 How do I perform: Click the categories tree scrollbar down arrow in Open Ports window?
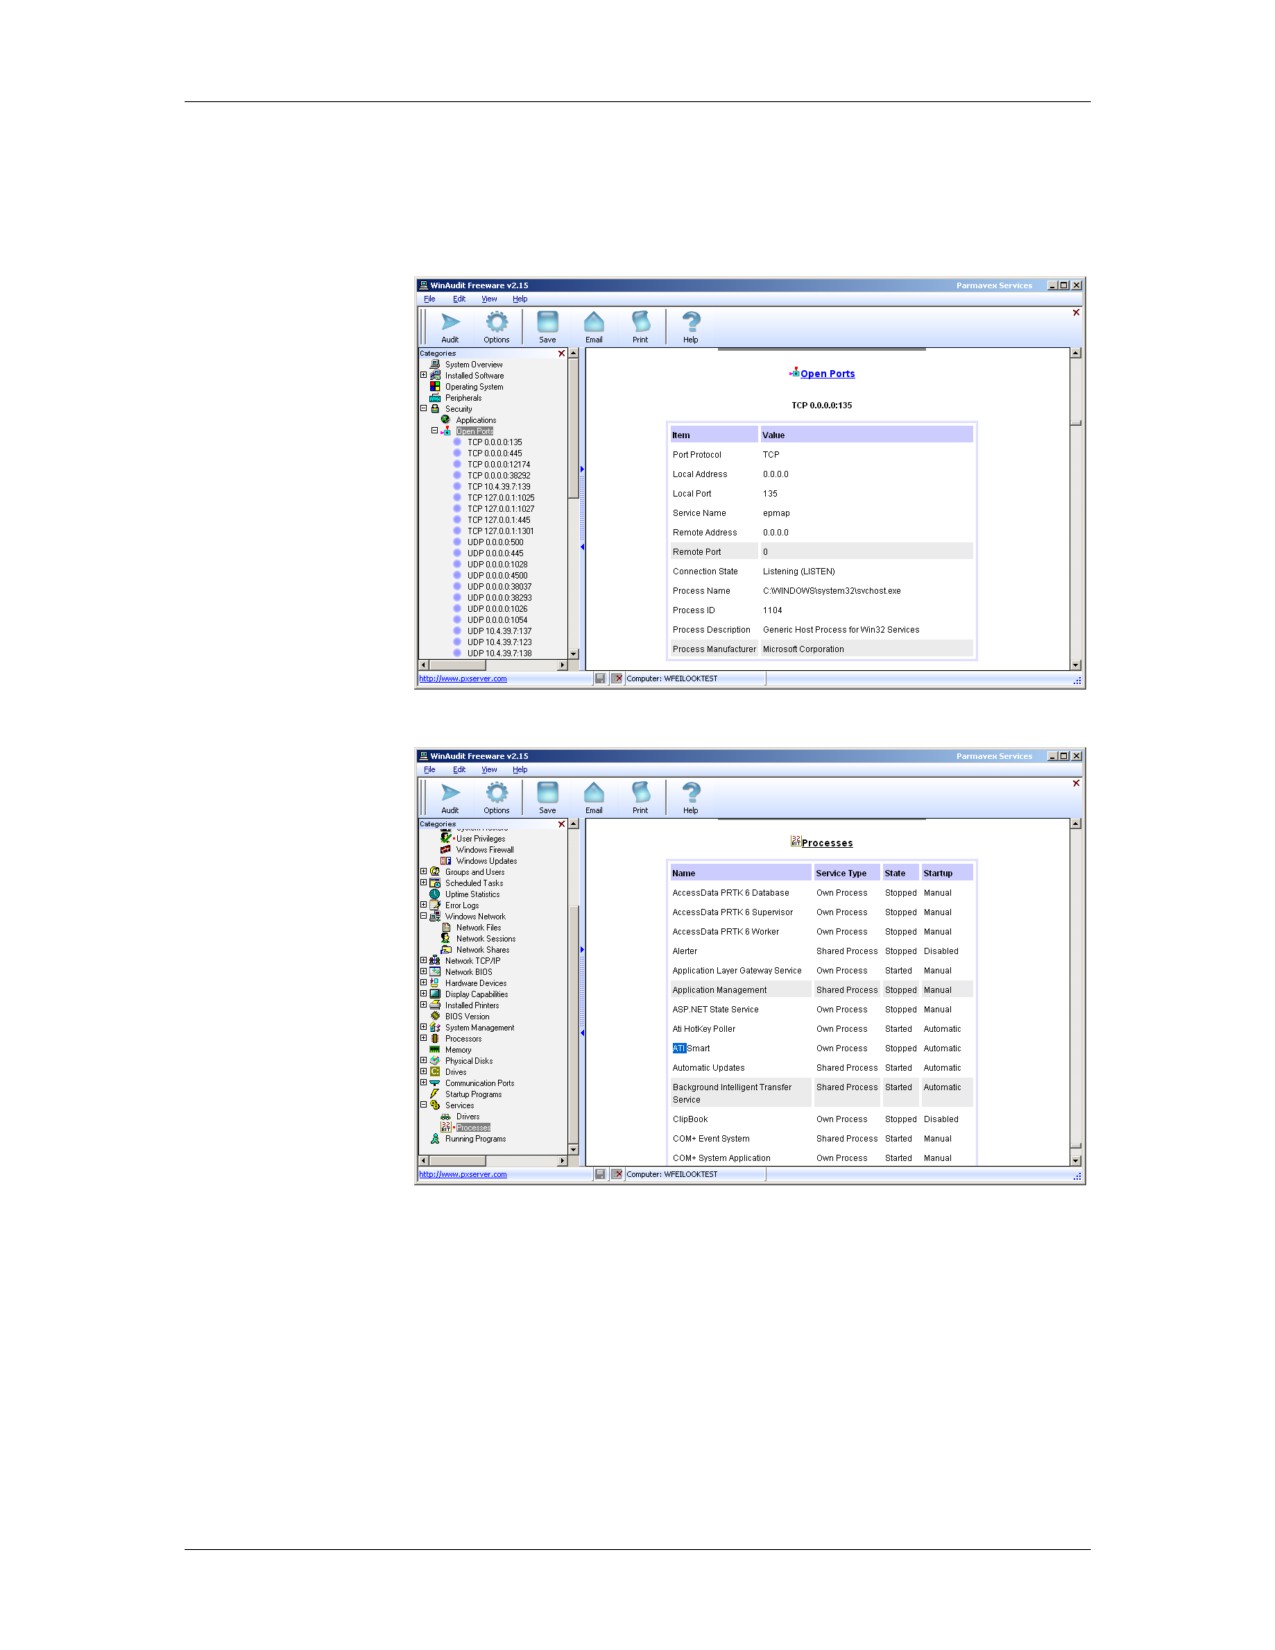(573, 653)
